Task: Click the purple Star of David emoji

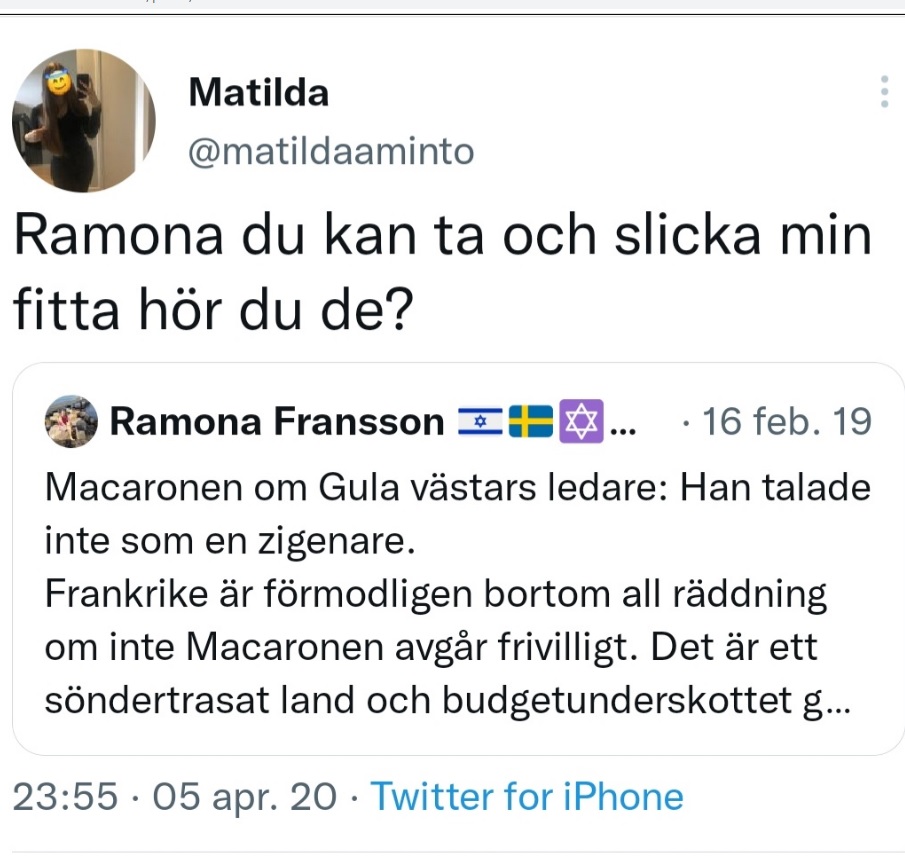Action: click(x=580, y=422)
